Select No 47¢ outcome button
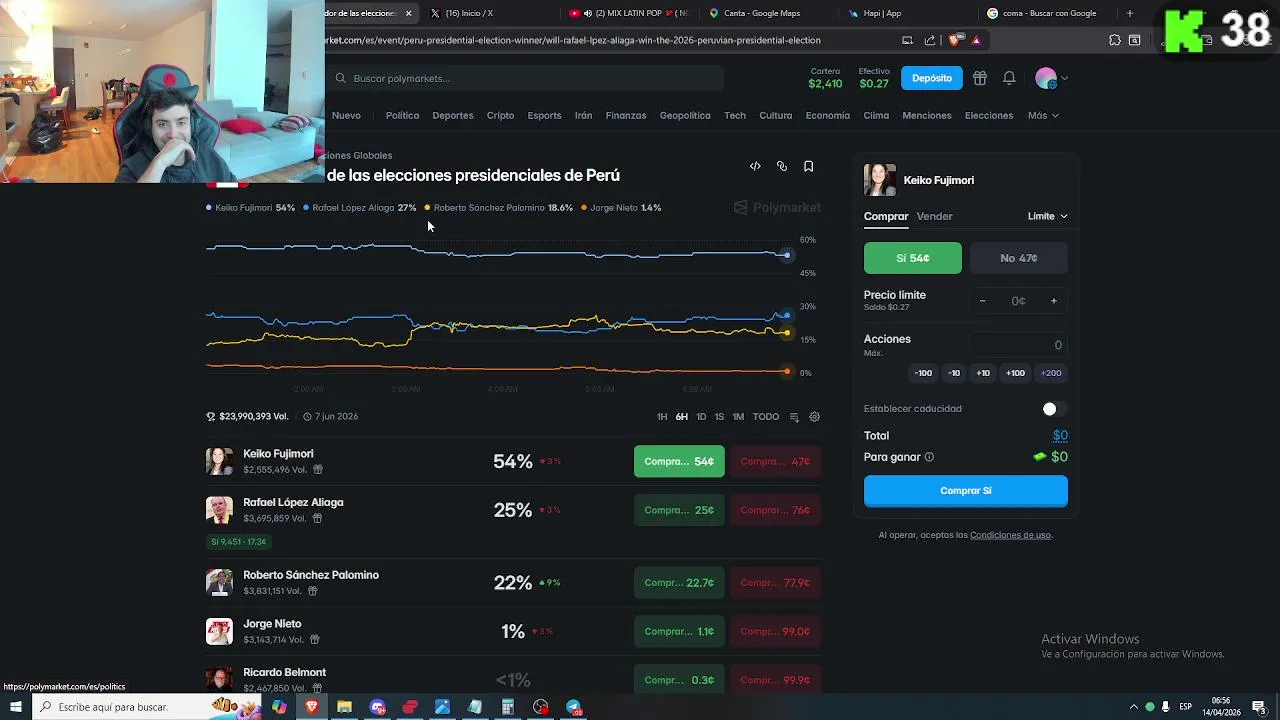1280x720 pixels. tap(1019, 258)
